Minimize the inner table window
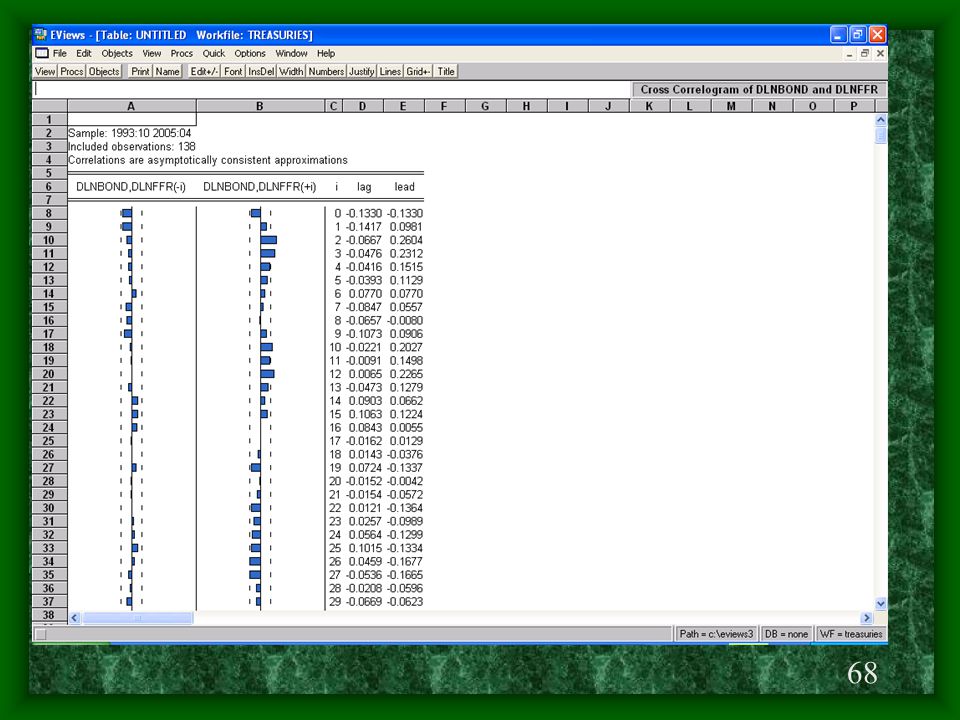 pos(849,54)
